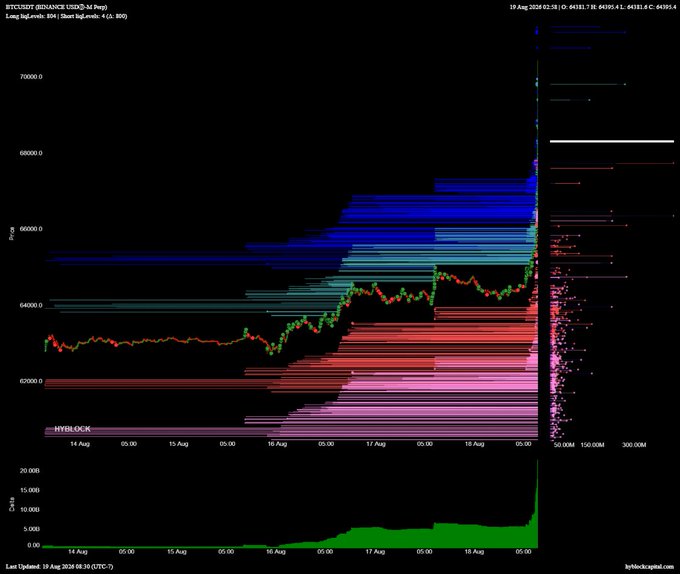The height and width of the screenshot is (574, 680).
Task: Click the 0.00 label on the lower chart
Action: [33, 545]
